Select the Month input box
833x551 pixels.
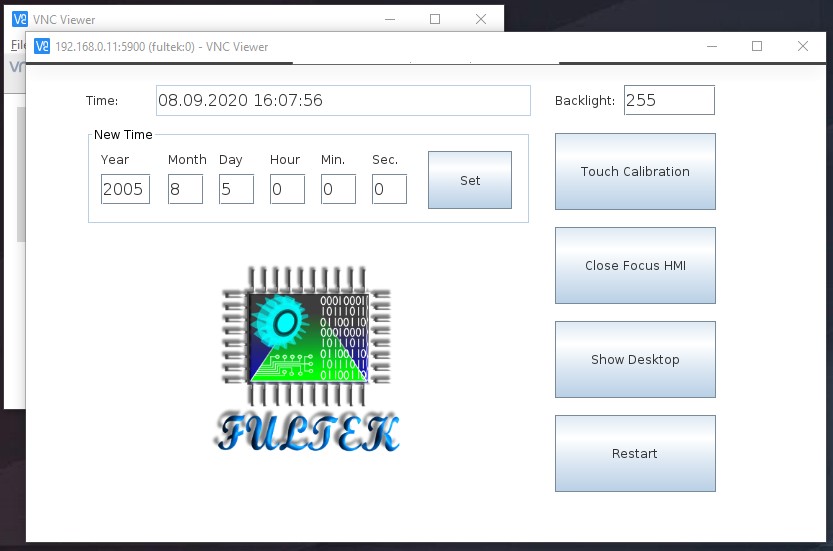click(185, 189)
